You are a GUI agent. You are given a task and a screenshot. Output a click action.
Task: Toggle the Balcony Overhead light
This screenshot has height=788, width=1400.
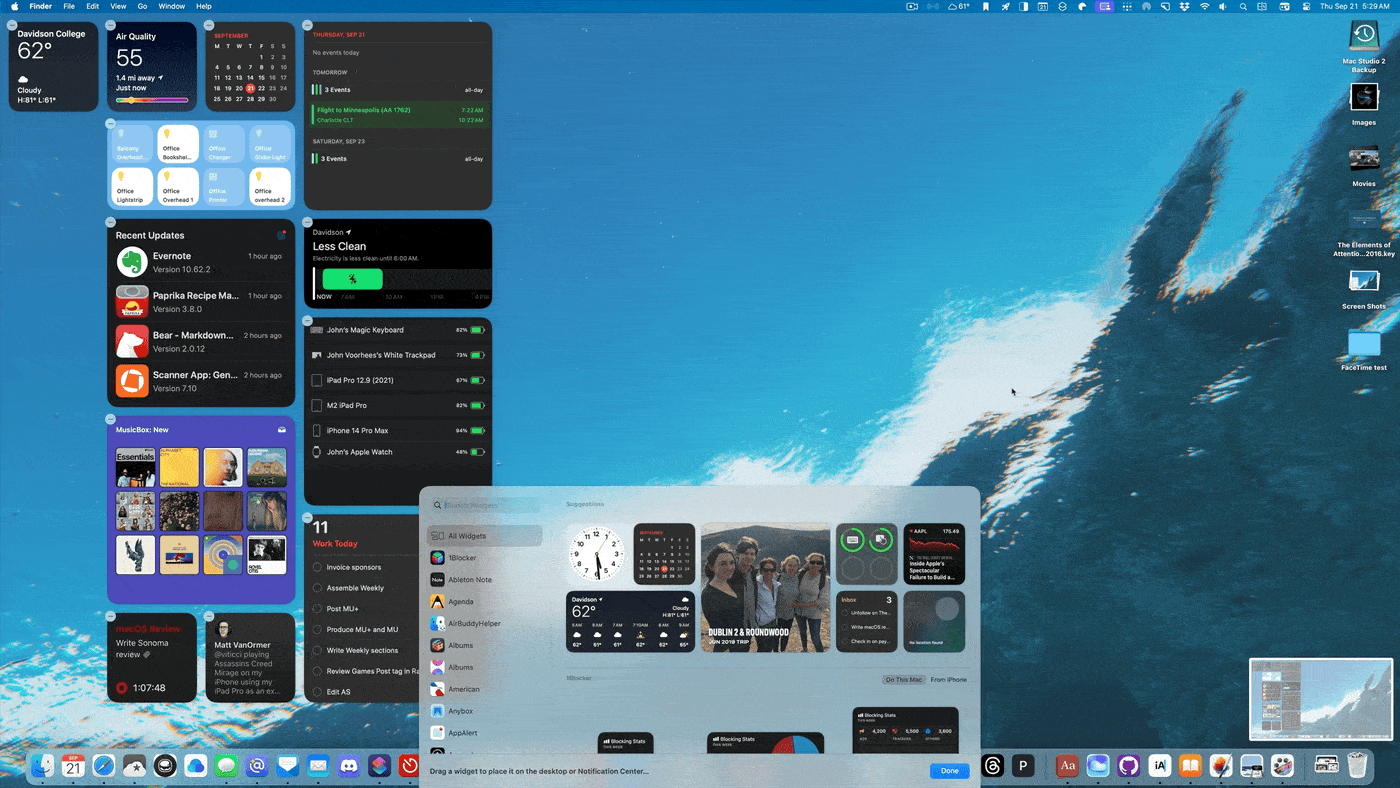click(x=132, y=144)
